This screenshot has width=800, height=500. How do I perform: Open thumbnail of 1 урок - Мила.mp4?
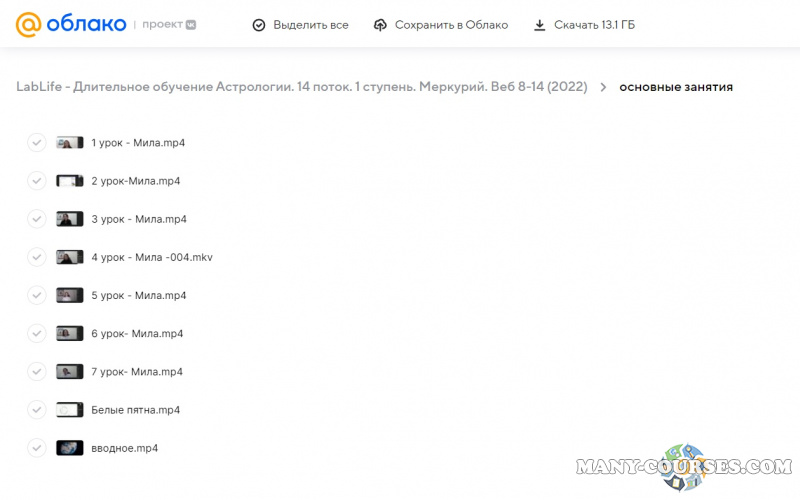pos(69,143)
